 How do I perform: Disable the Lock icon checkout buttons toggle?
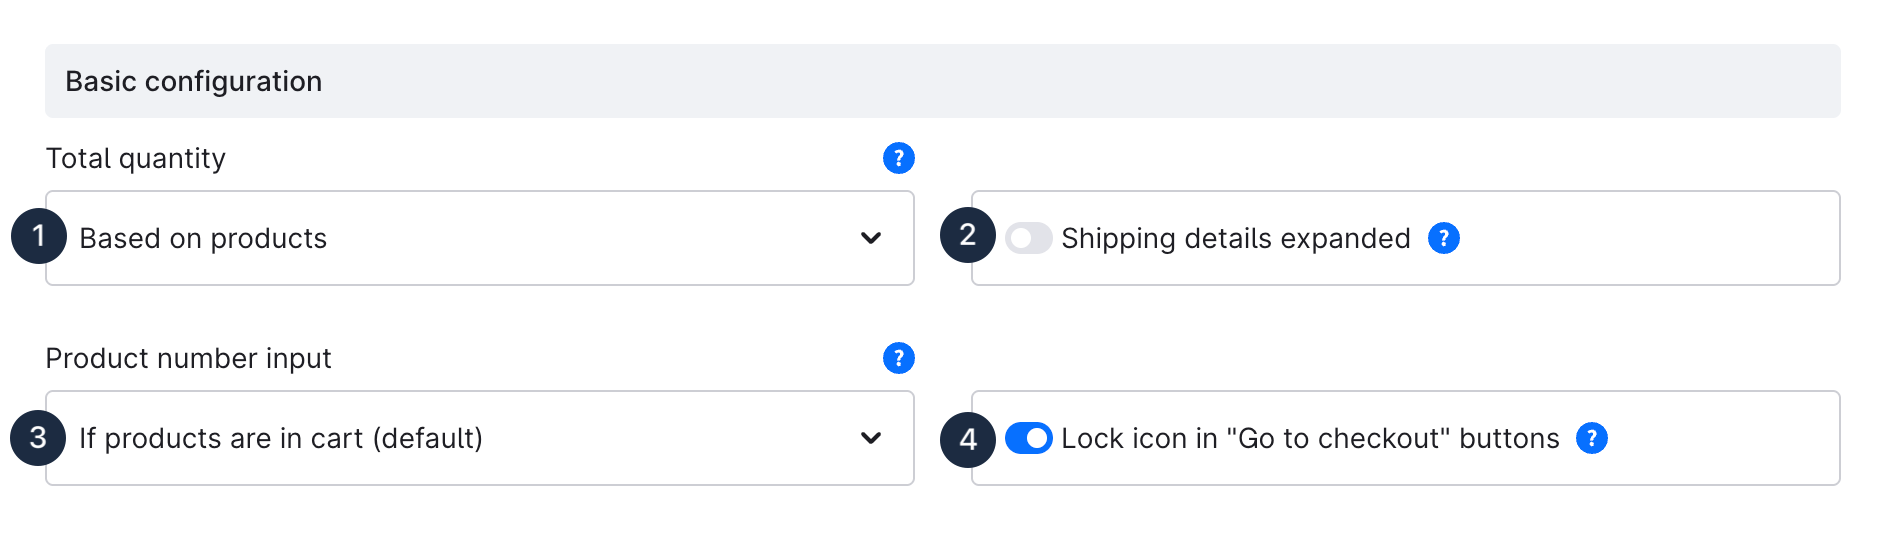coord(1028,438)
